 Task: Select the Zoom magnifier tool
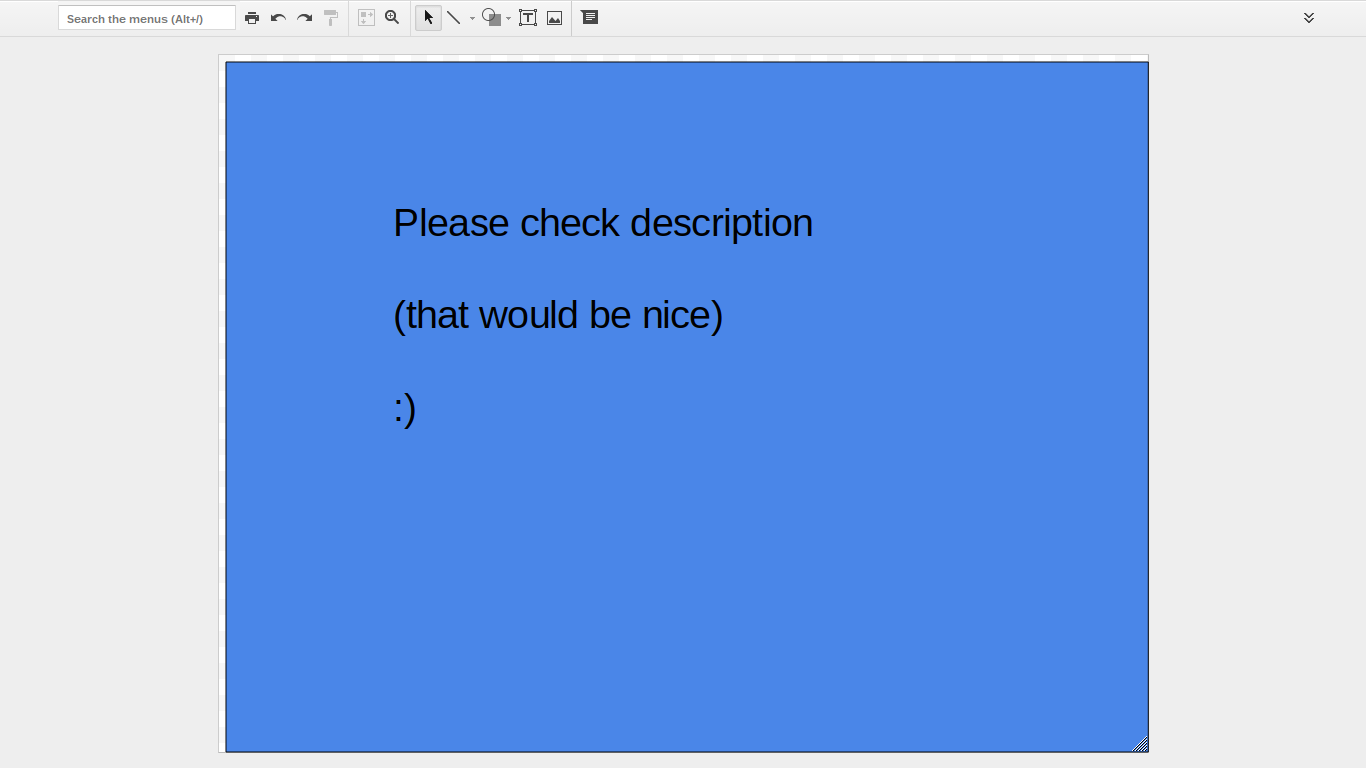[x=392, y=18]
